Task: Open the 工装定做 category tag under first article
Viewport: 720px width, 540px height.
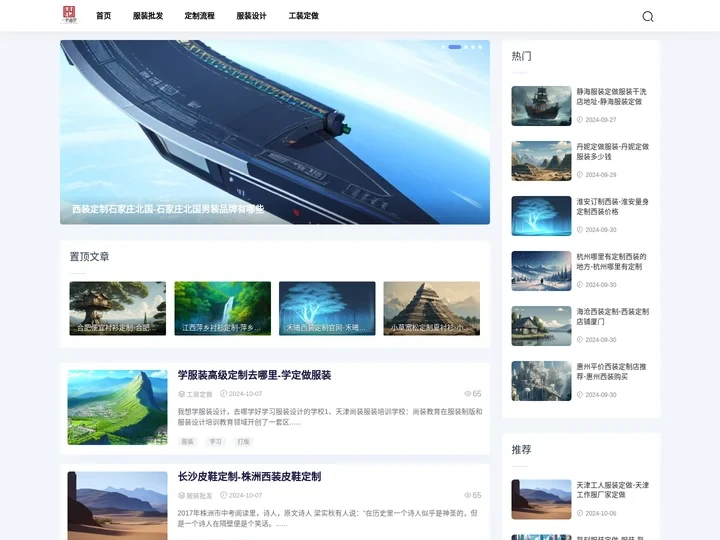Action: 199,394
